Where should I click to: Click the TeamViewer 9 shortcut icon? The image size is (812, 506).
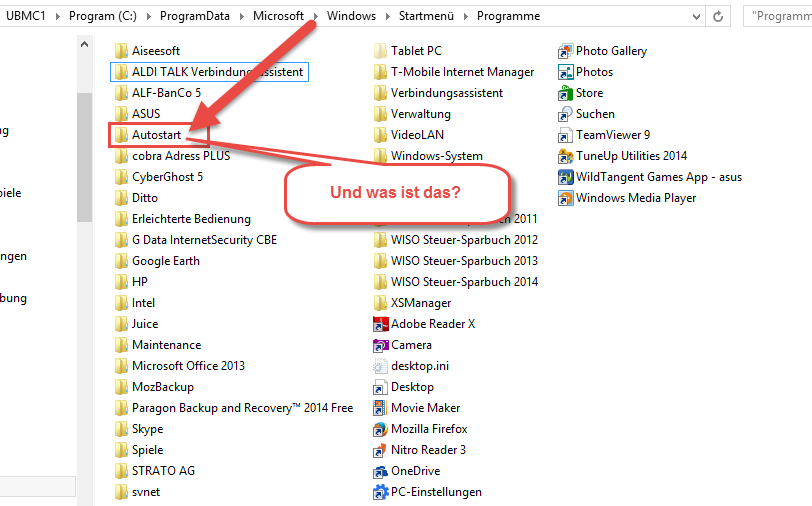pyautogui.click(x=566, y=135)
